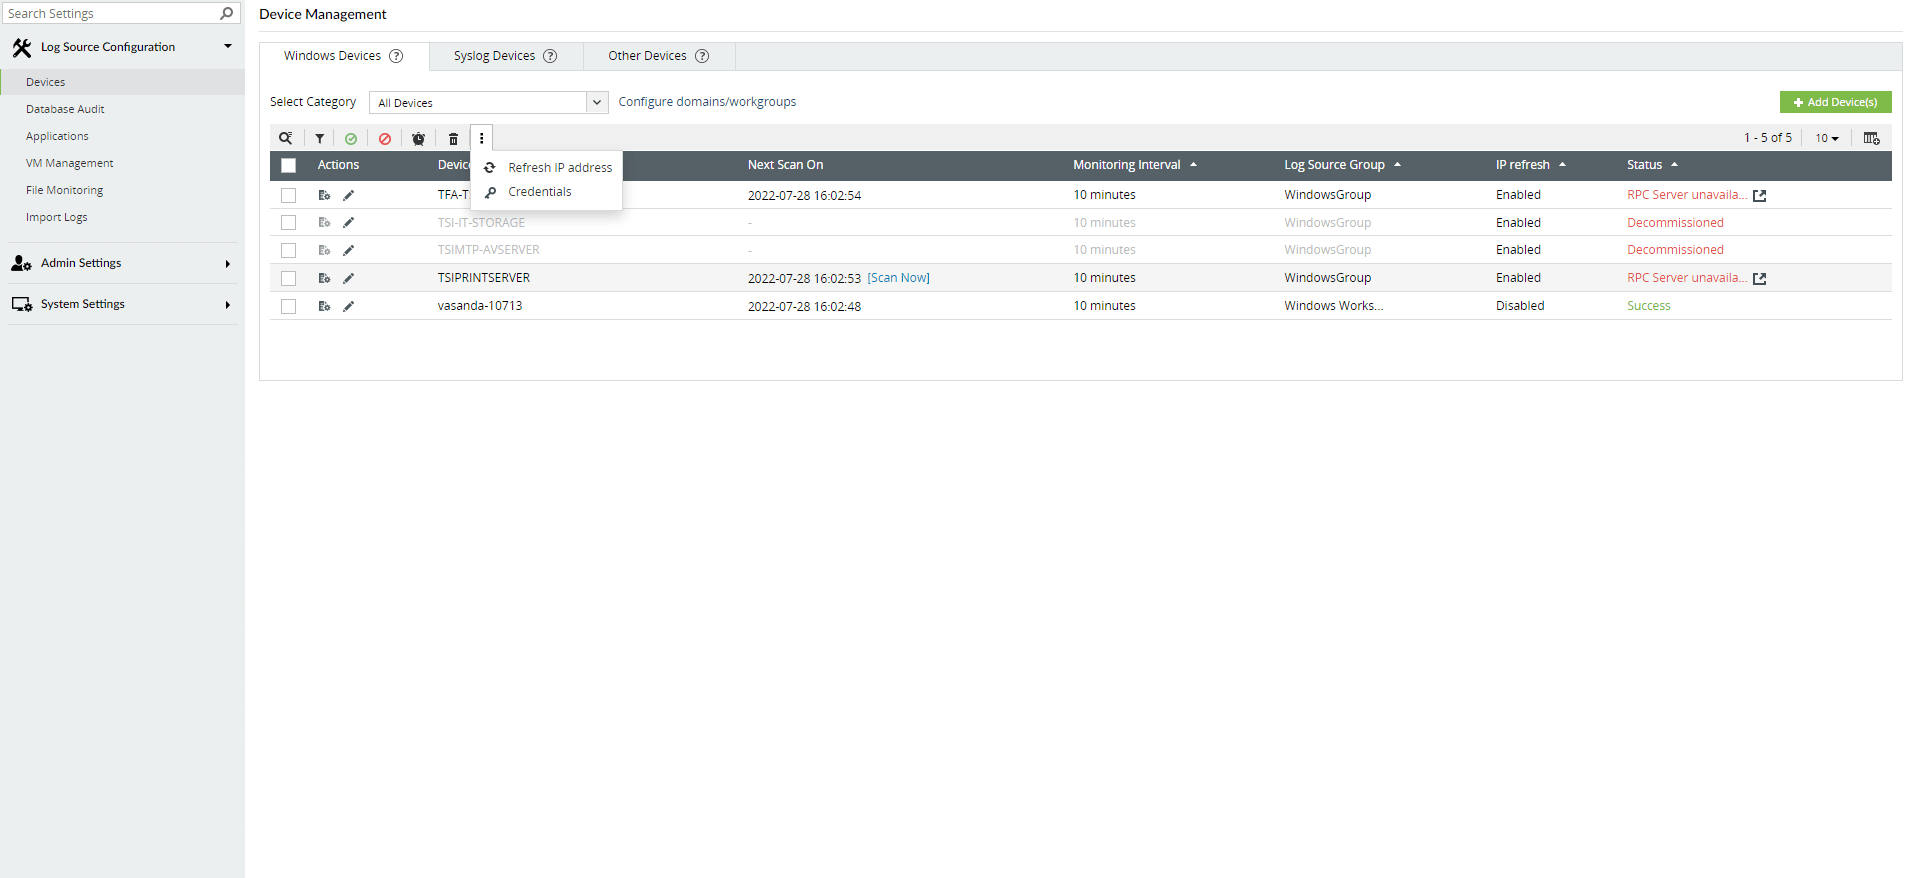
Task: Switch to Syslog Devices tab
Action: pos(506,56)
